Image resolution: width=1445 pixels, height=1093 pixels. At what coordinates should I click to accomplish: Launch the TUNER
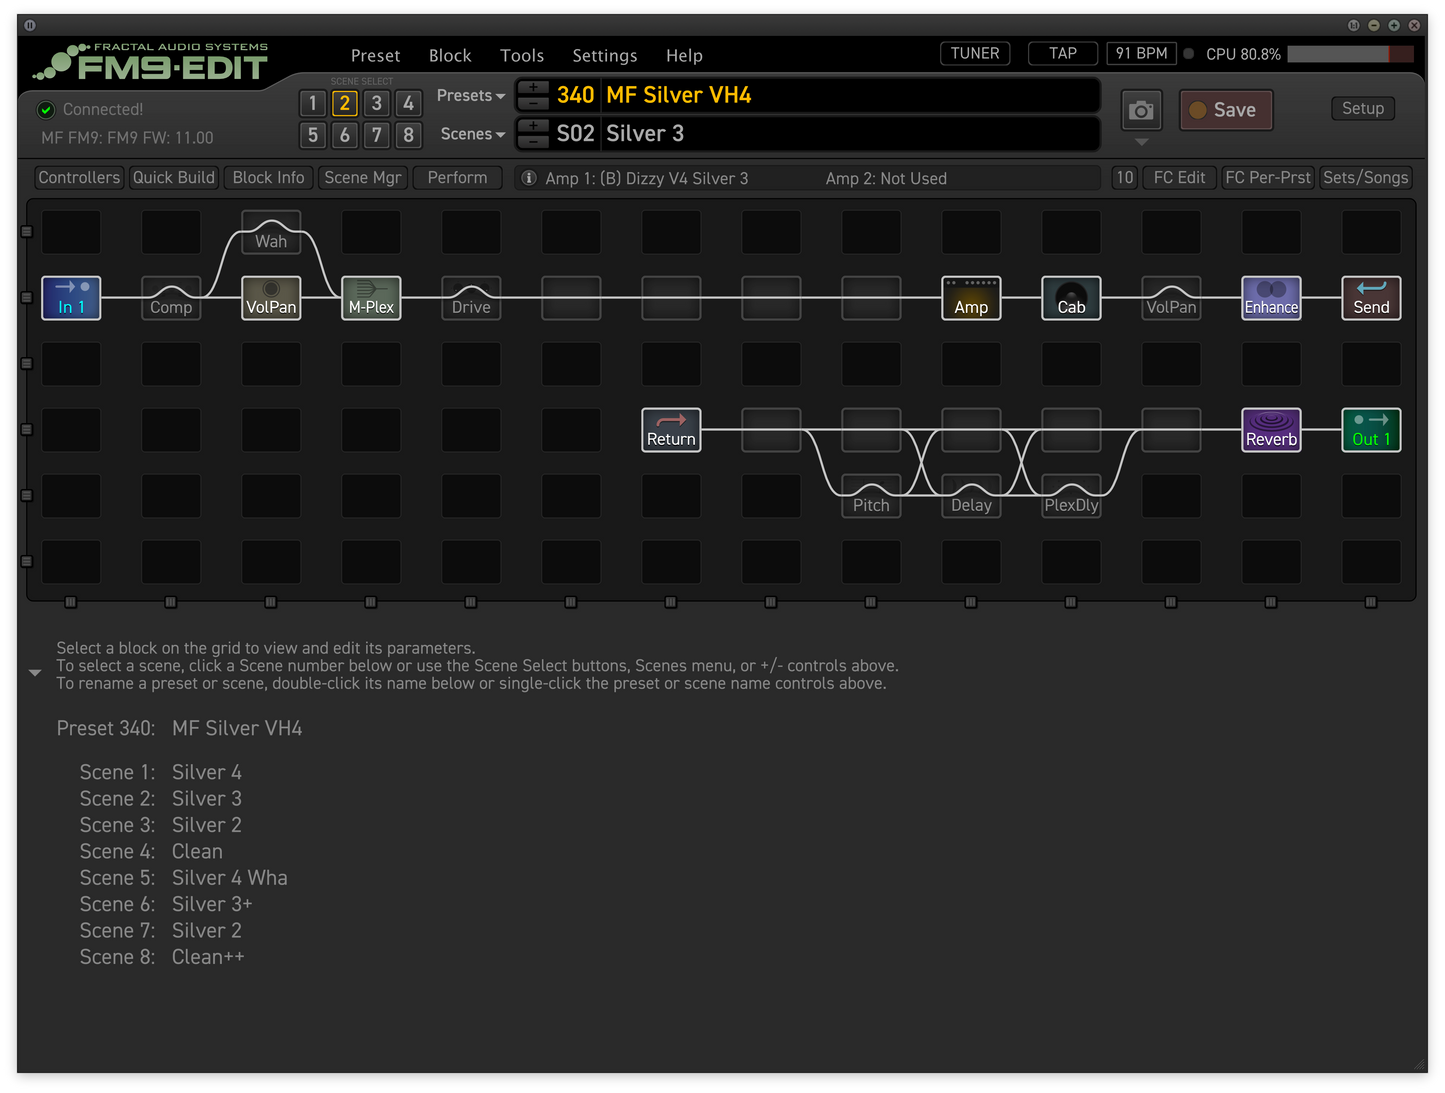pyautogui.click(x=975, y=54)
